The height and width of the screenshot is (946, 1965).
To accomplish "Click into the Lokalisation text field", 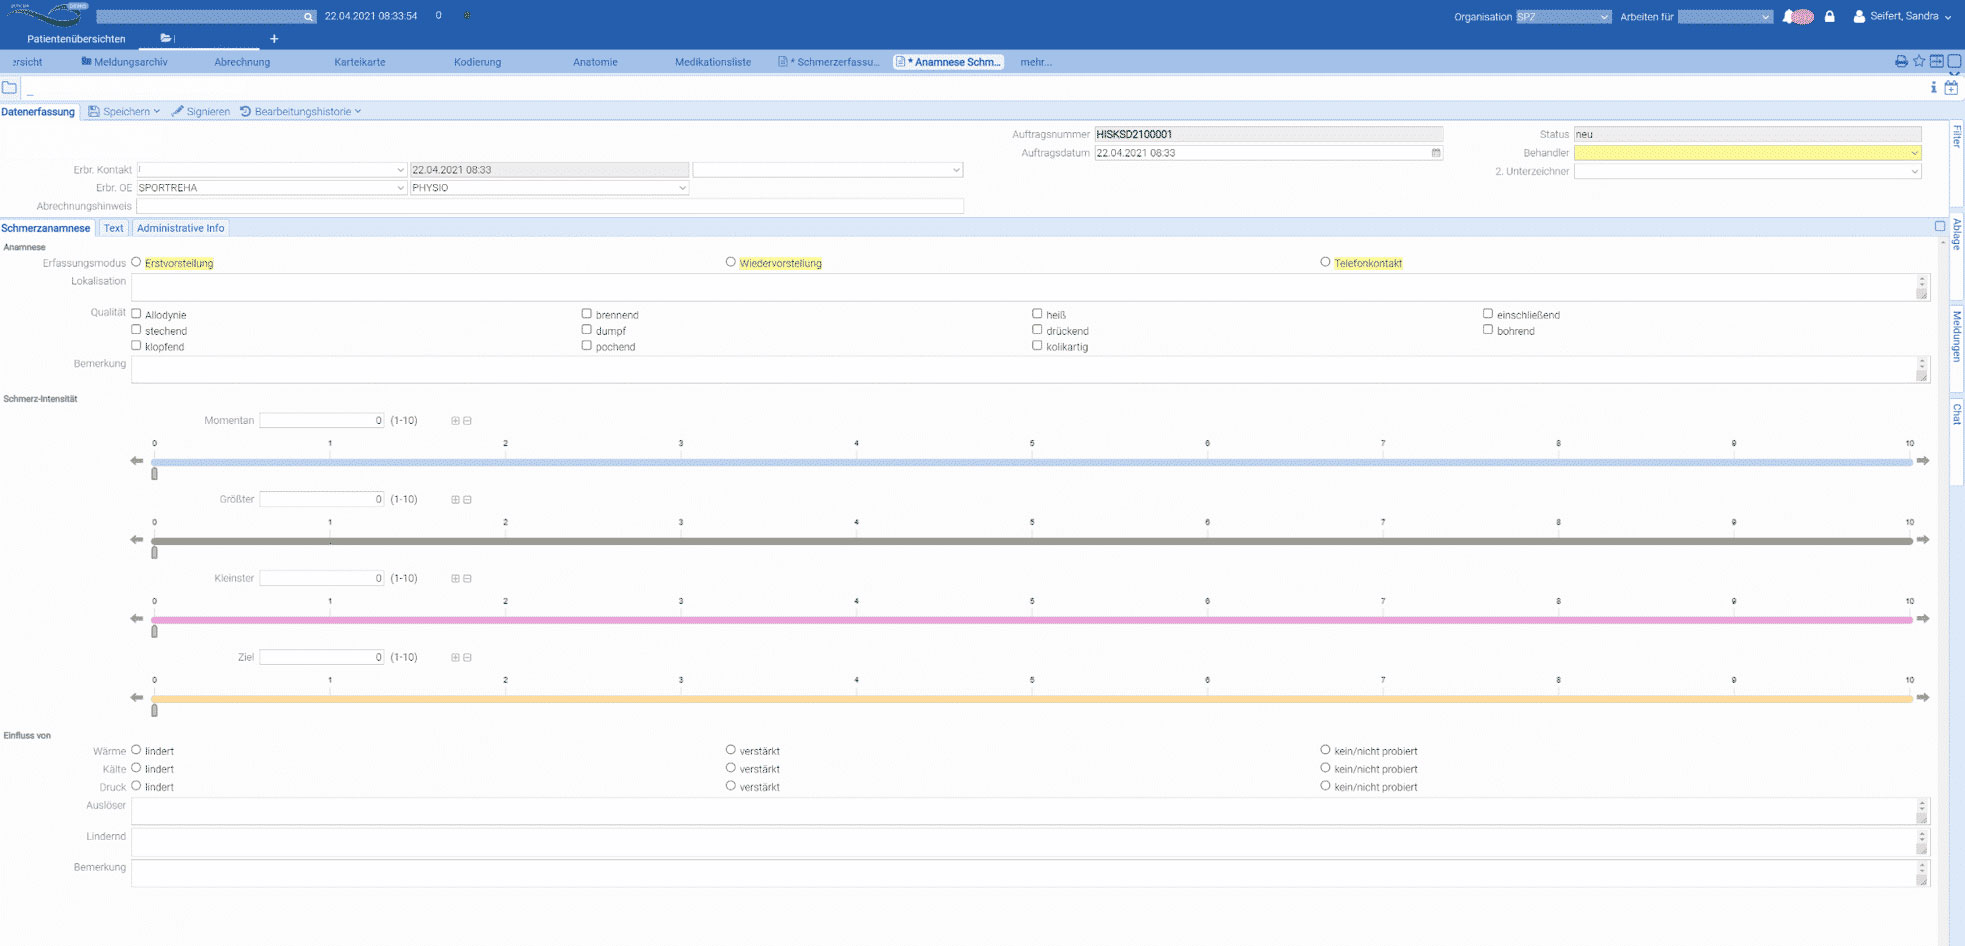I will click(x=1022, y=287).
